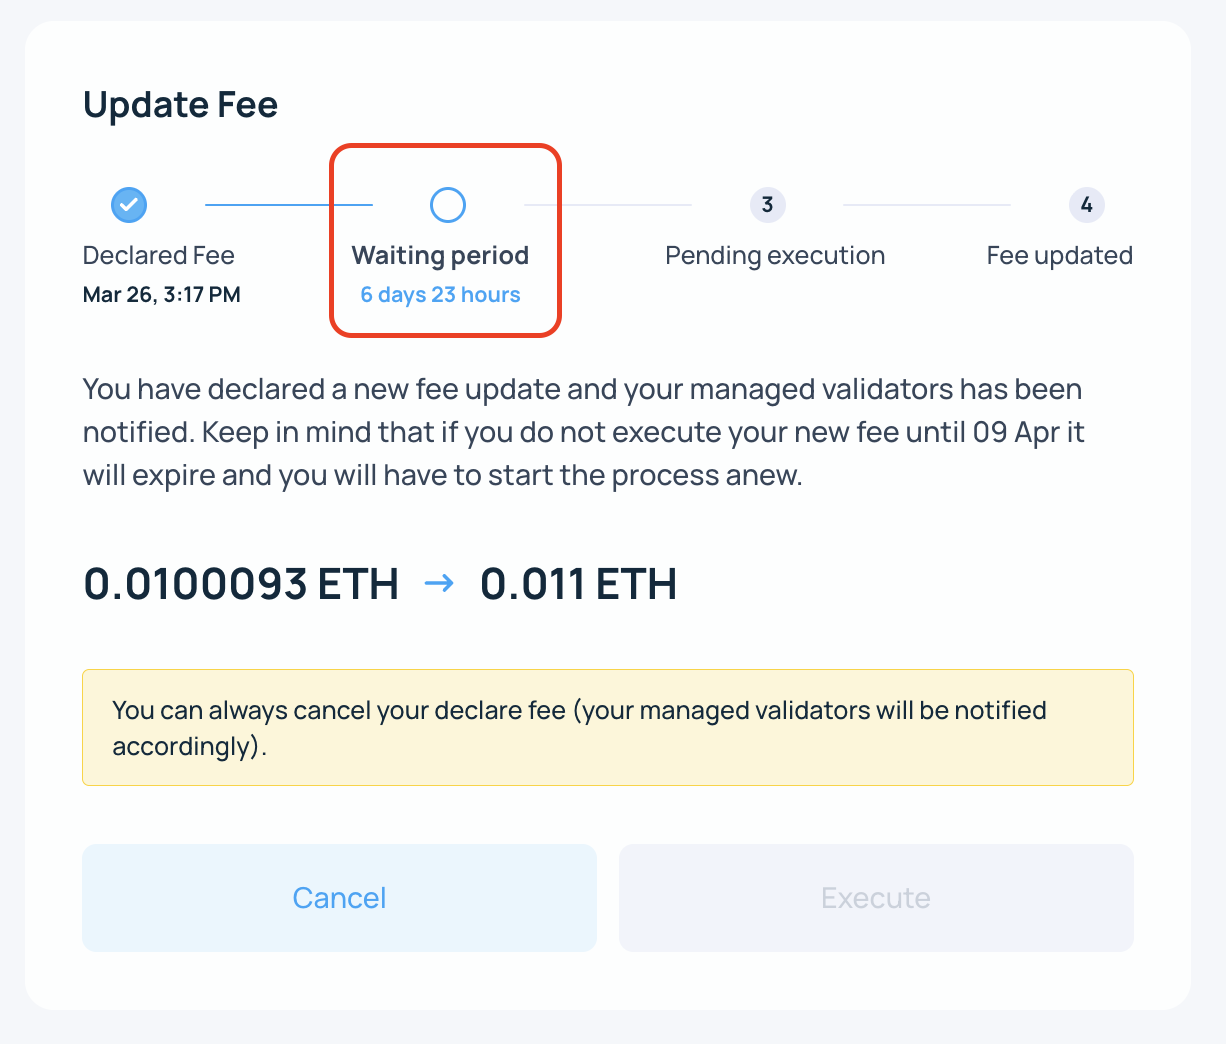Click the current fee 0.0100093 ETH
The height and width of the screenshot is (1044, 1226).
point(241,584)
